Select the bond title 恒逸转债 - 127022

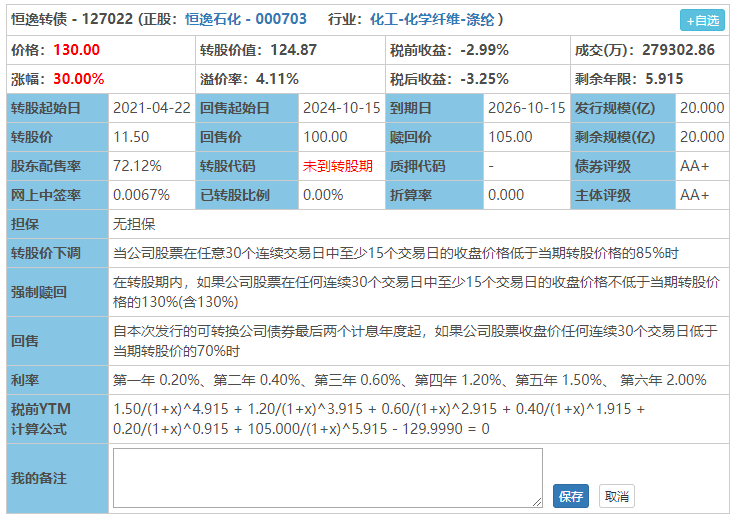pos(72,19)
